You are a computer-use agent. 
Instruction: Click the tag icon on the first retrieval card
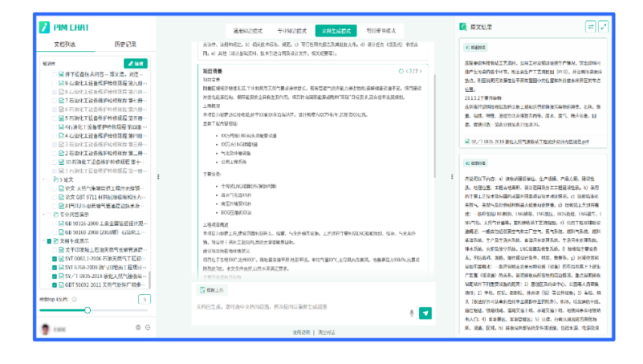(x=467, y=48)
